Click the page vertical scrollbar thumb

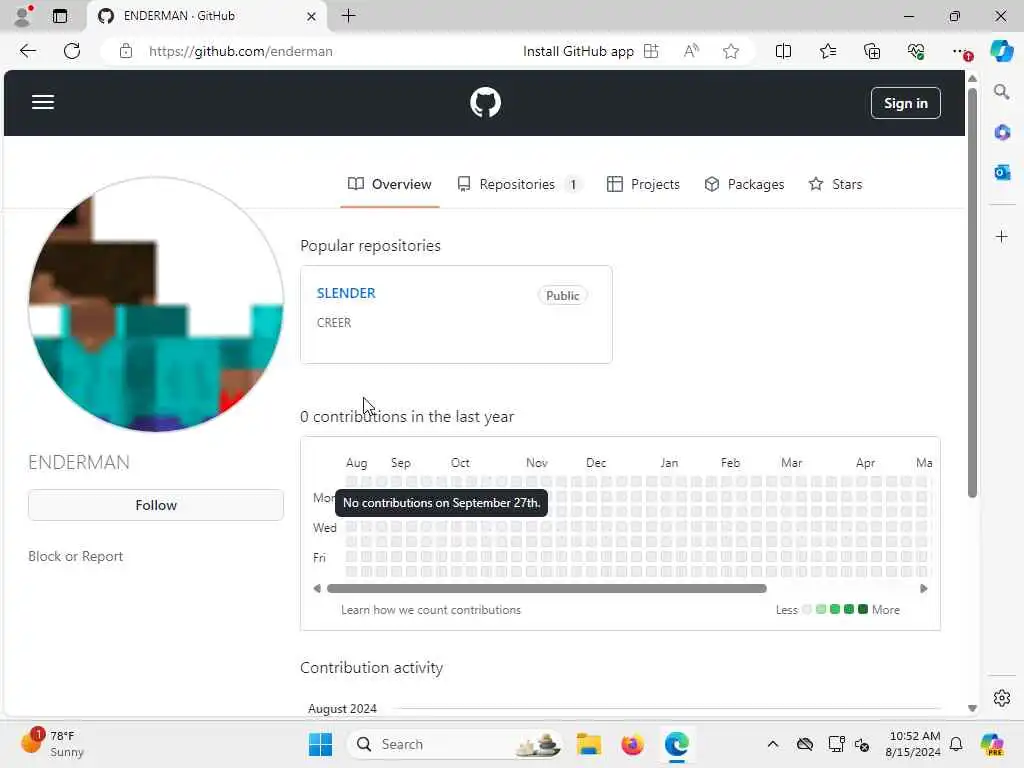point(972,293)
